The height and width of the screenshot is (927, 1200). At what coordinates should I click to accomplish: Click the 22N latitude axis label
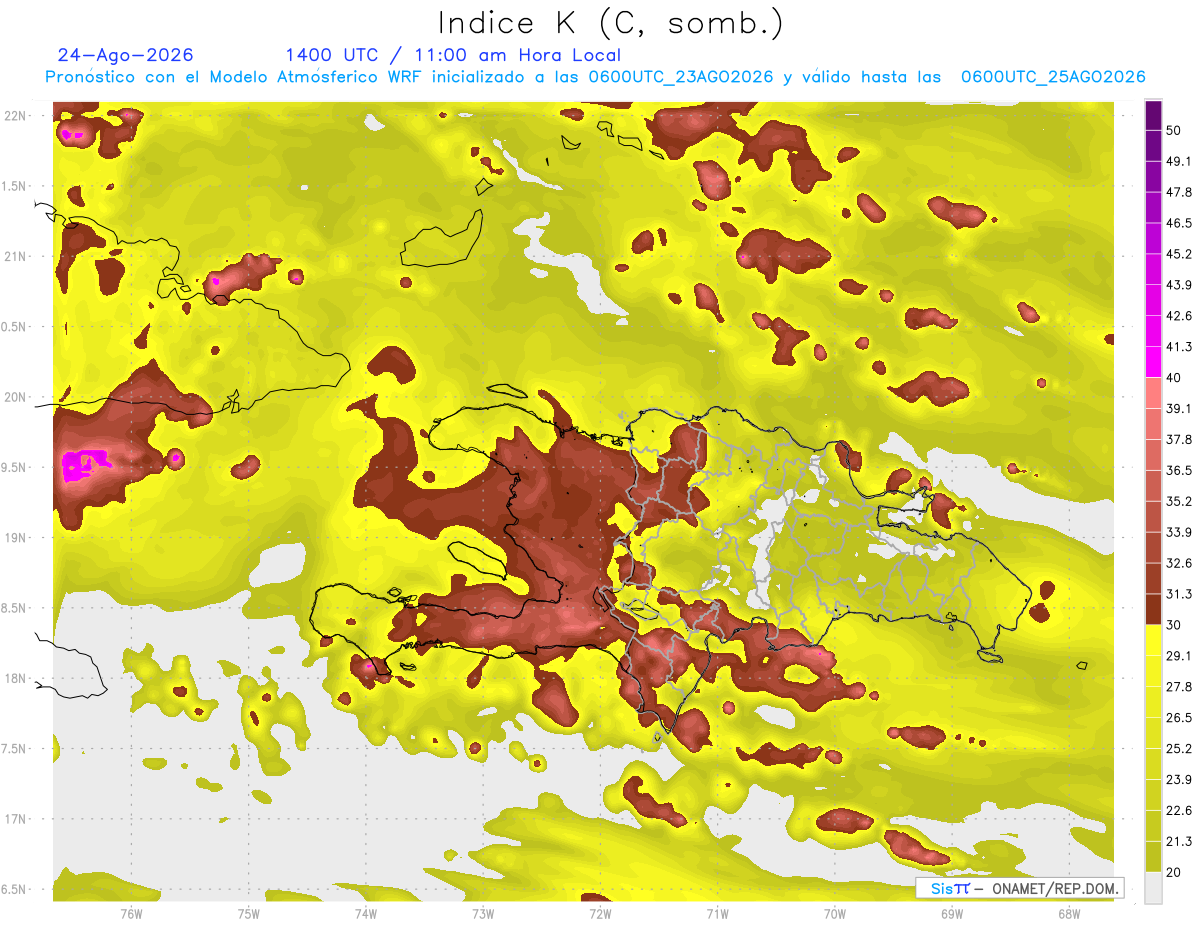click(15, 116)
